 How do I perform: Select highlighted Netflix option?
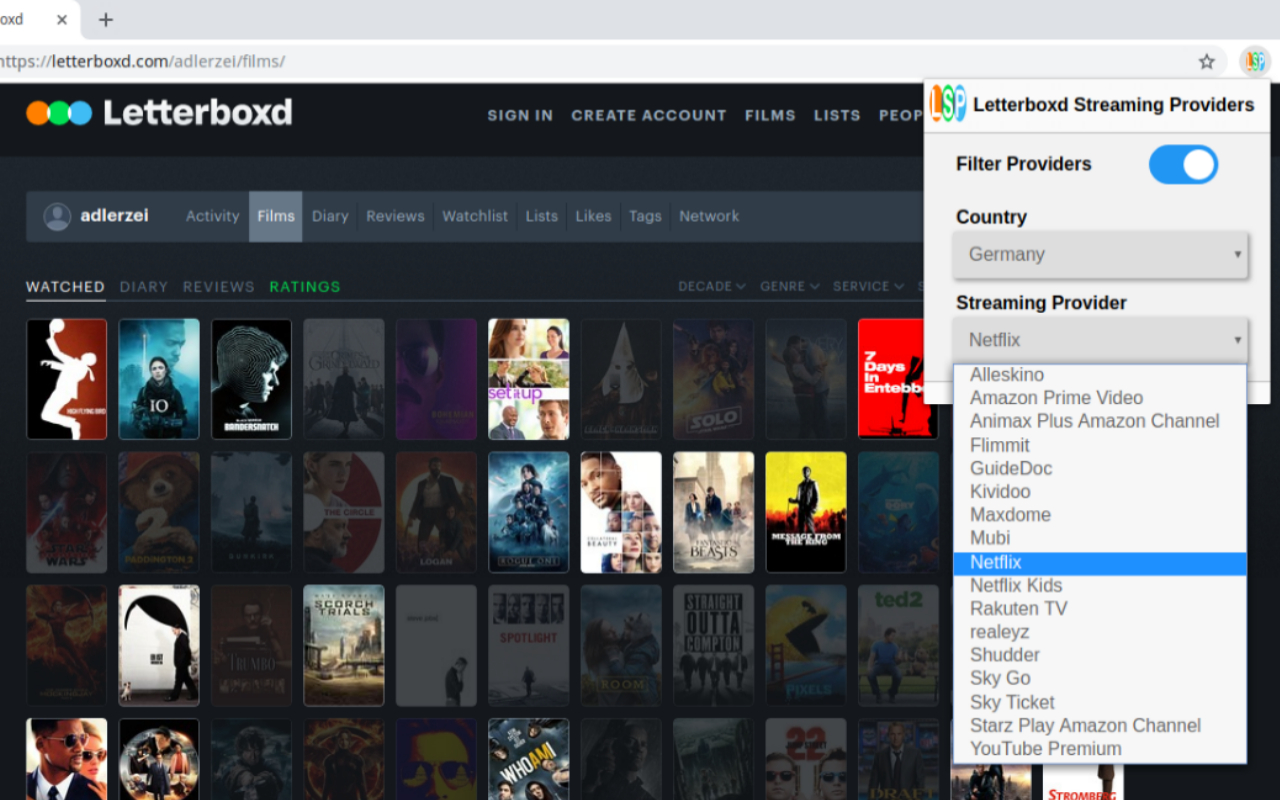[1100, 562]
